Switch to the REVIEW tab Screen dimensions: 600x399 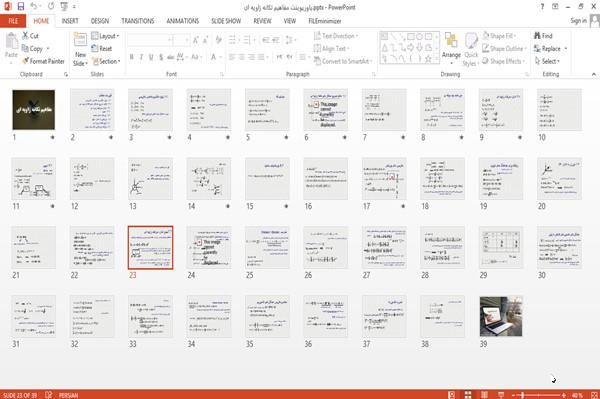pos(262,21)
